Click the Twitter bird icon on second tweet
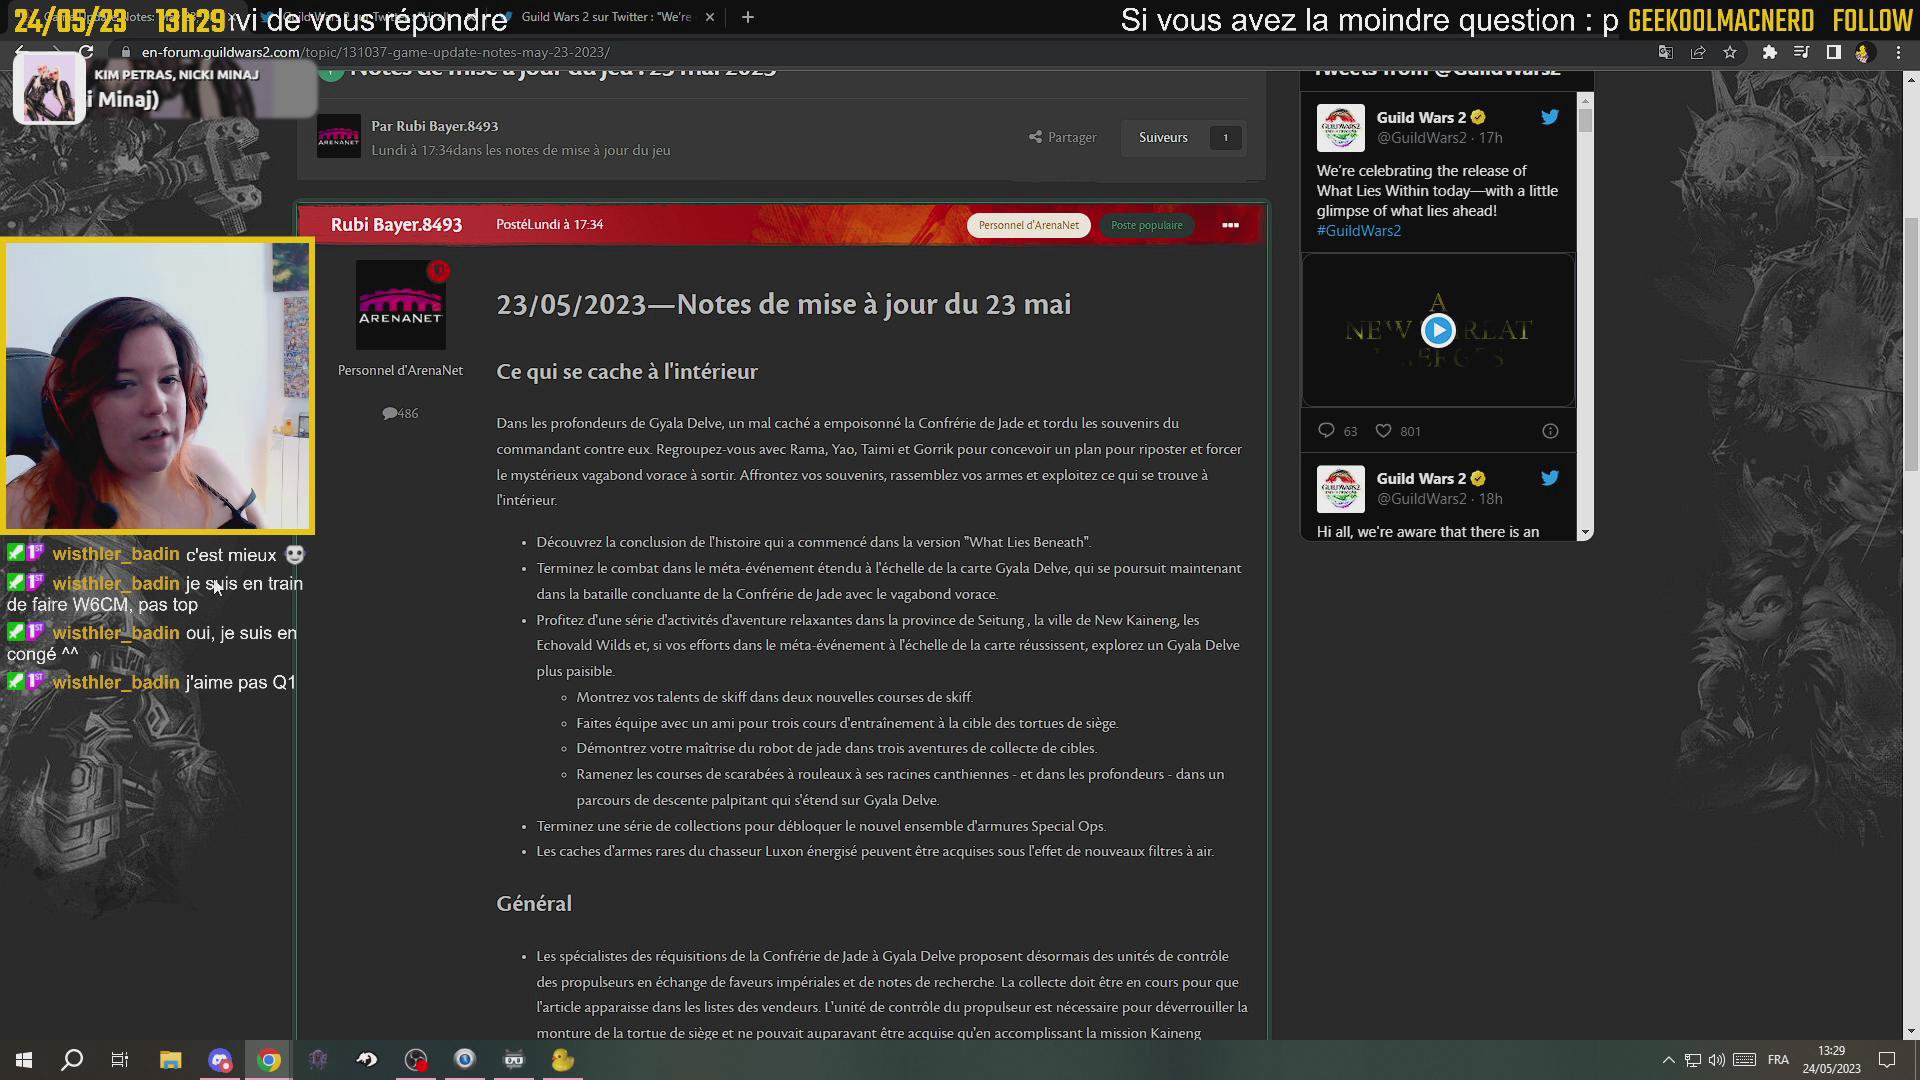This screenshot has height=1080, width=1920. click(1549, 478)
